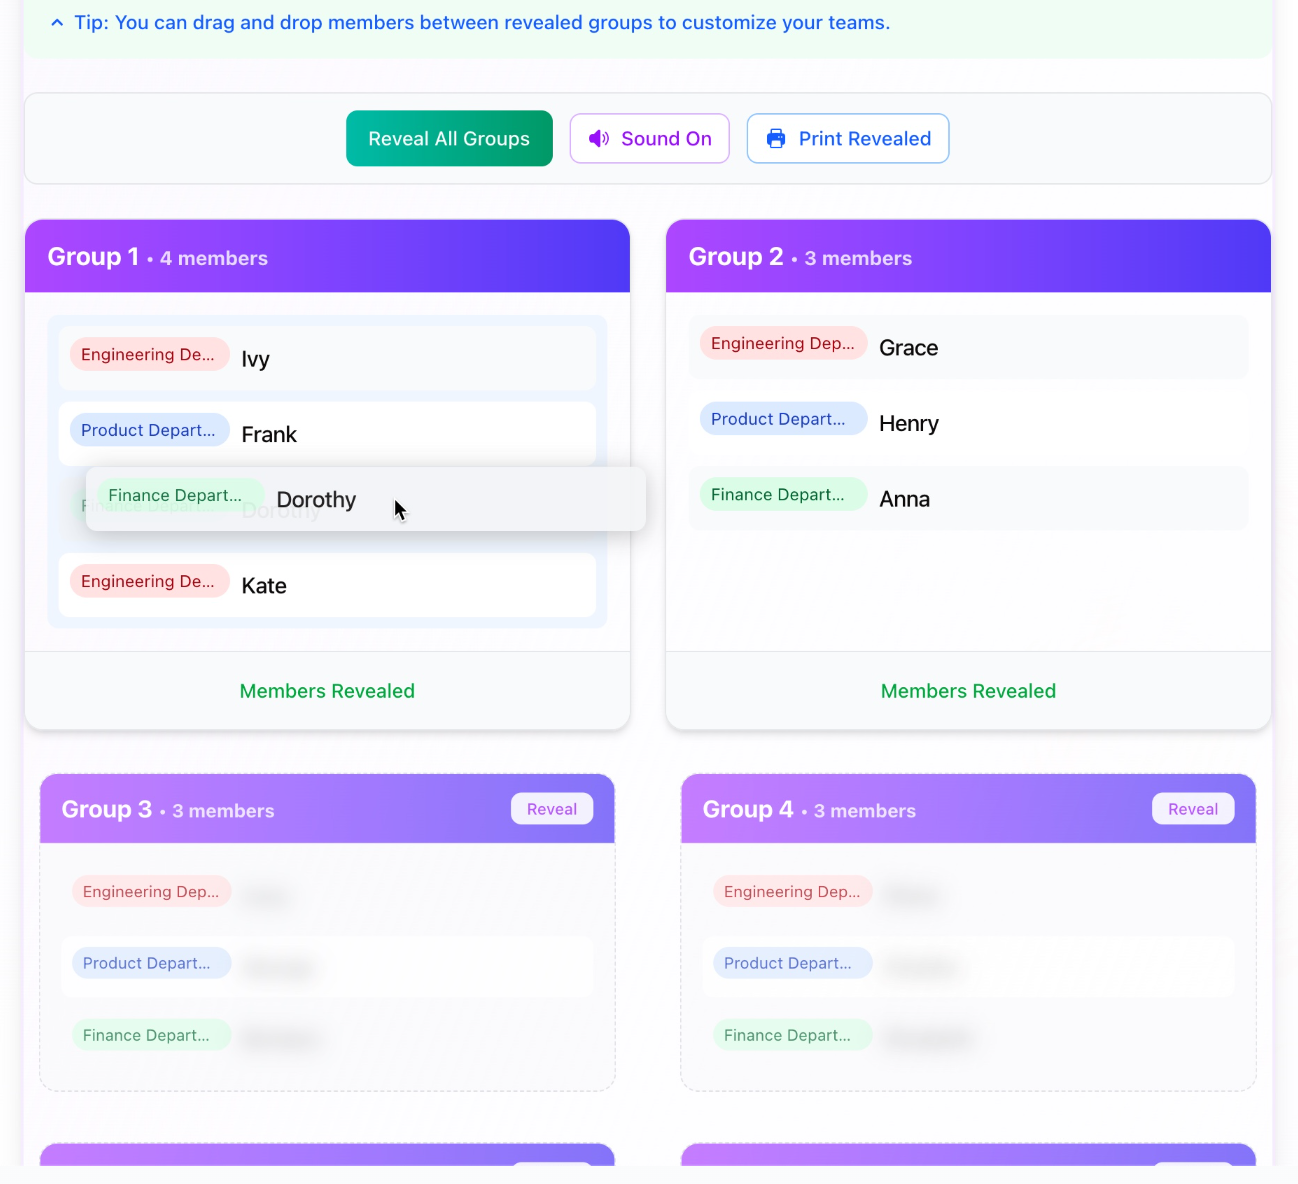Click Kate's member row
This screenshot has height=1184, width=1298.
click(327, 585)
